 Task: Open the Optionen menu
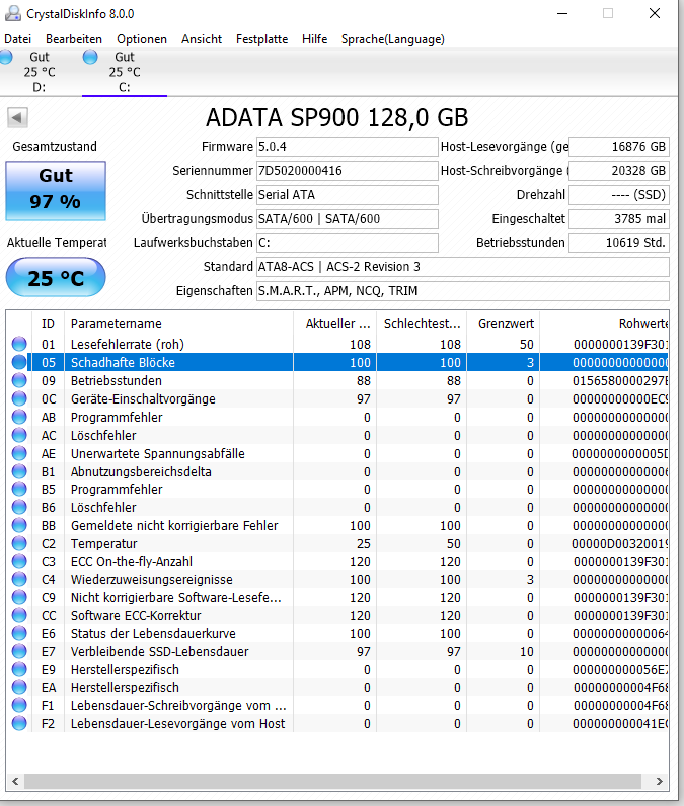pos(142,39)
